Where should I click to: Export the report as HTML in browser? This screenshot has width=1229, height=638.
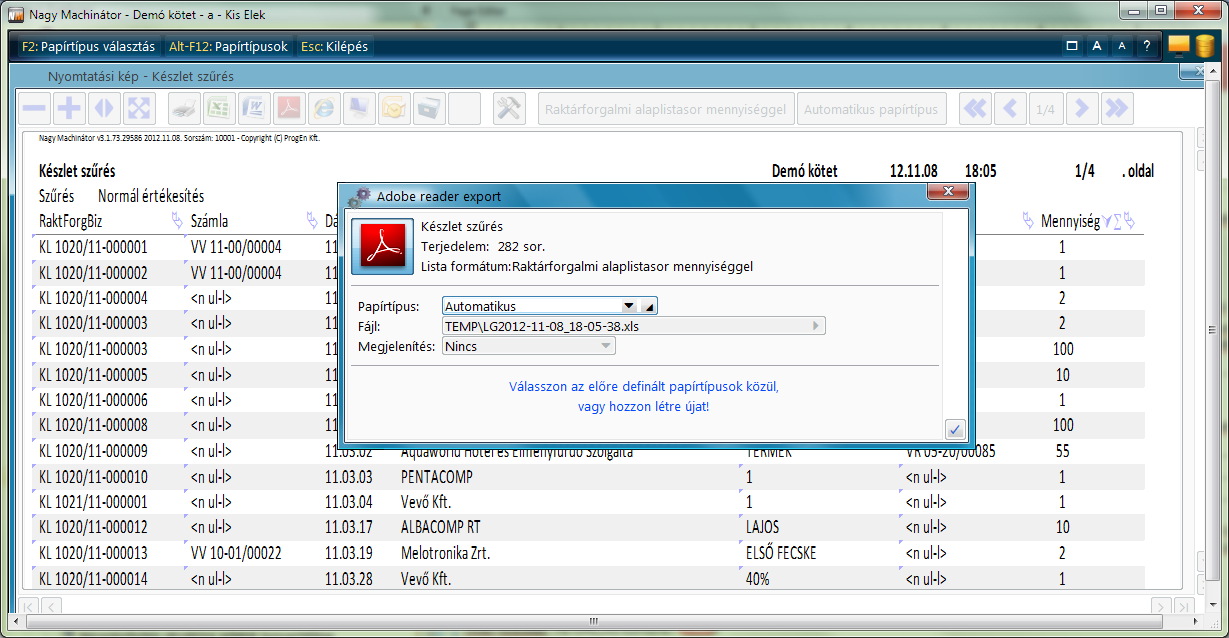click(324, 108)
